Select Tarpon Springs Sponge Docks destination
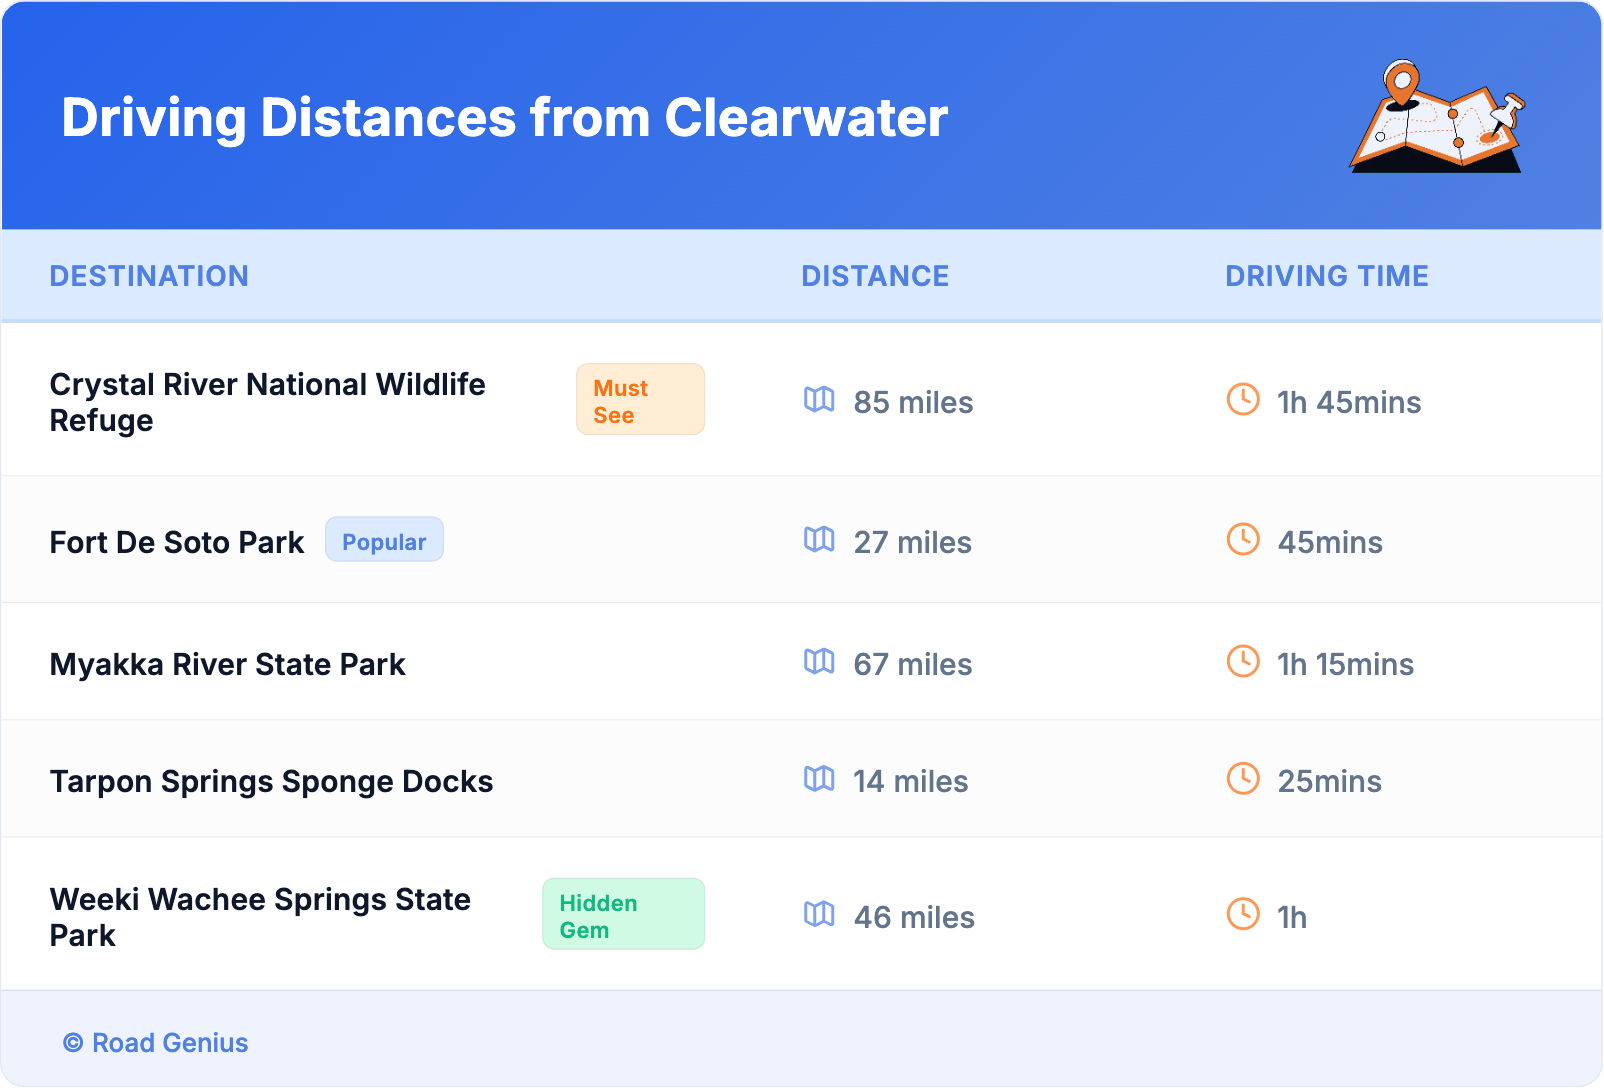 tap(271, 782)
